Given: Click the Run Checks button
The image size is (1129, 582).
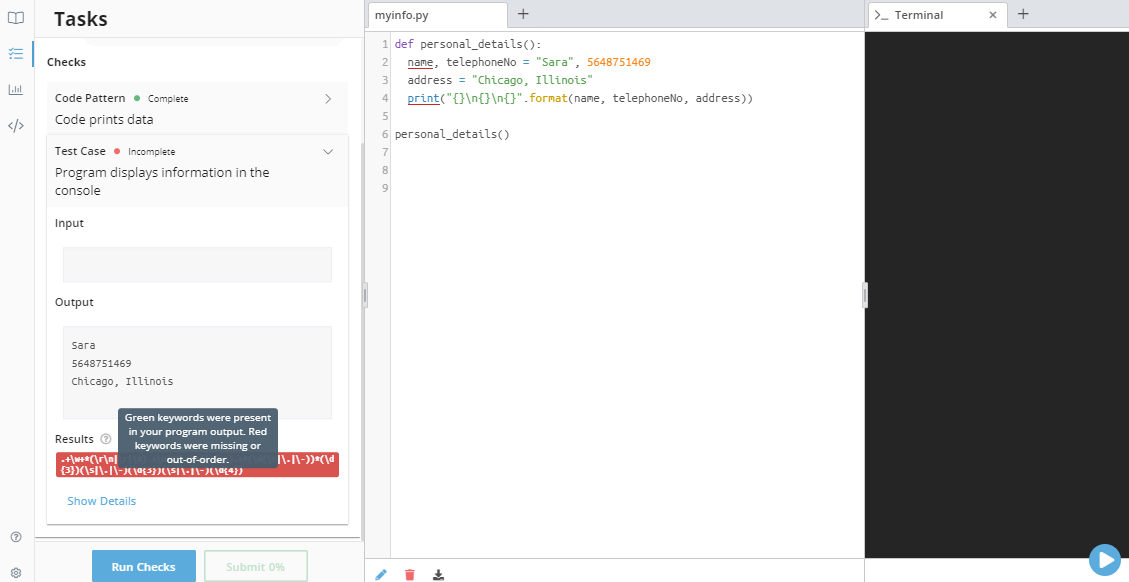Looking at the screenshot, I should pyautogui.click(x=143, y=566).
